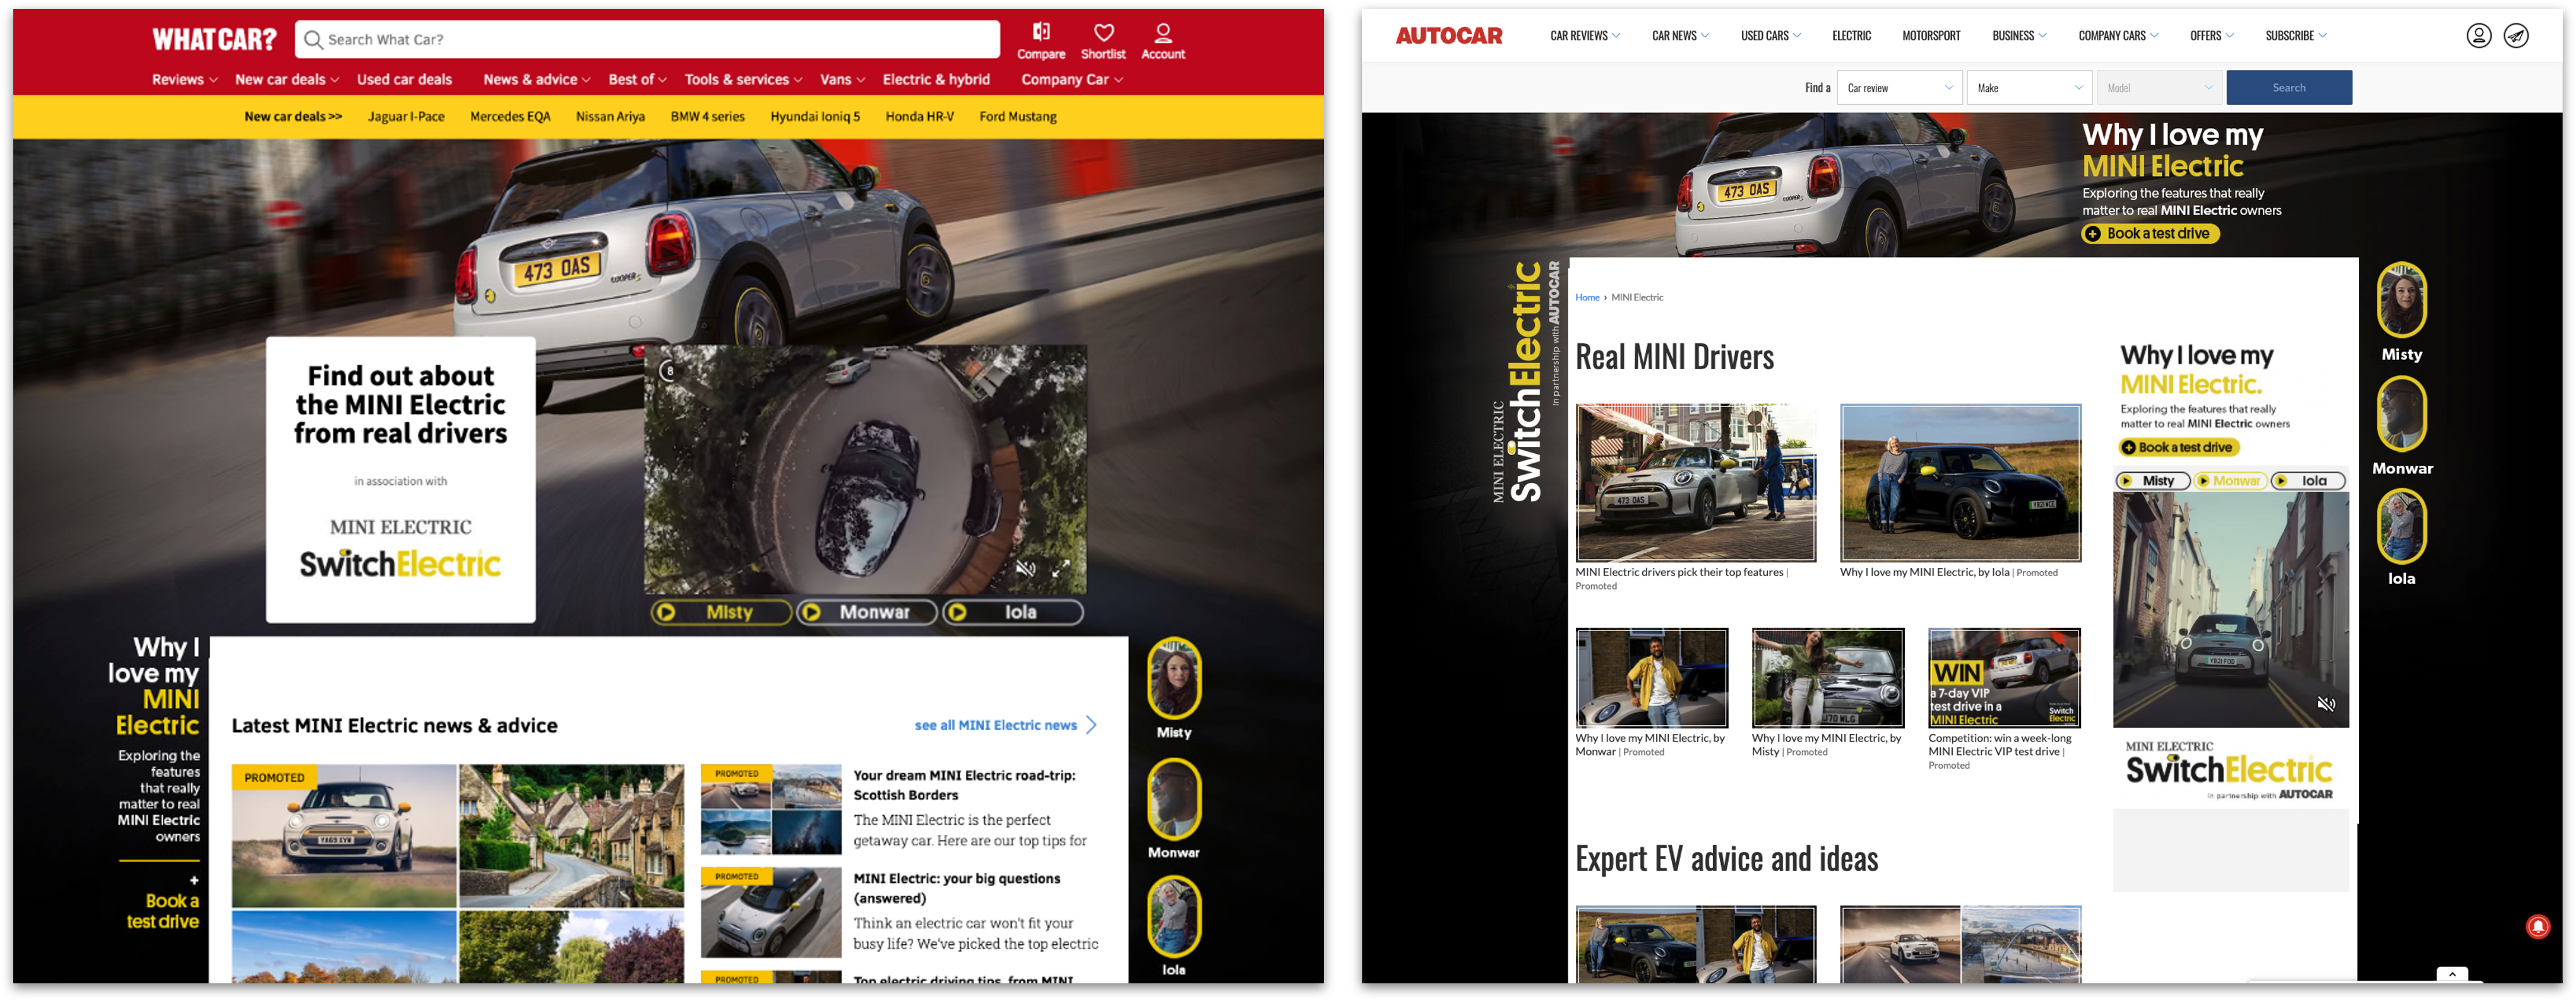Click Book a test drive in Autocar banner

2150,234
